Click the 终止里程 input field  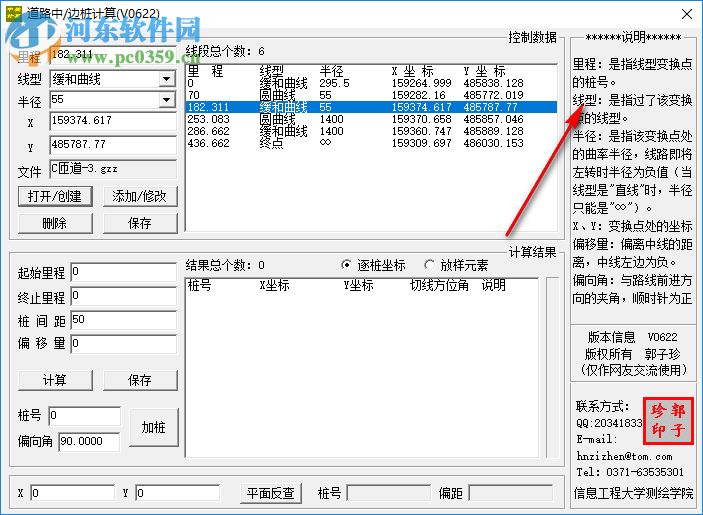point(124,296)
